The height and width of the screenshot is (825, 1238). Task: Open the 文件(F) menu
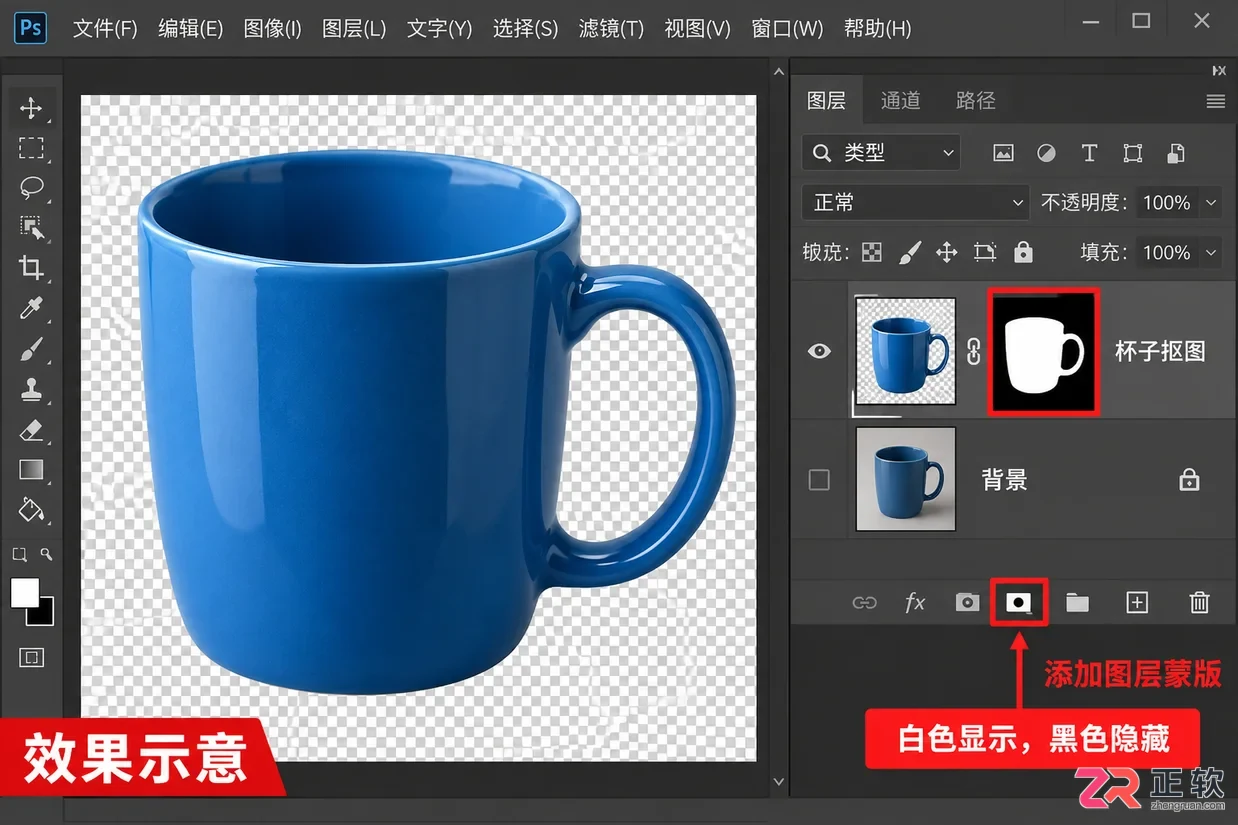pos(105,29)
